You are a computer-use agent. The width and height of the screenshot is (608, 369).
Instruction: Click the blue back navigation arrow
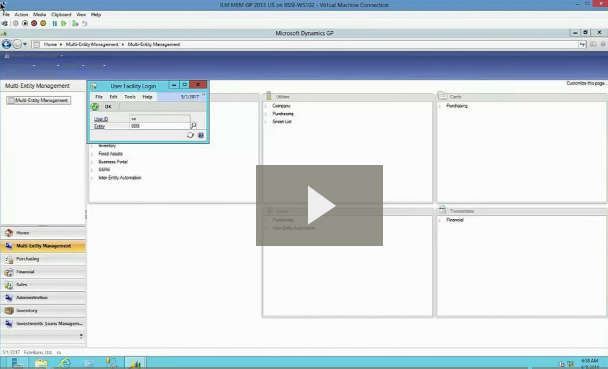[x=6, y=44]
